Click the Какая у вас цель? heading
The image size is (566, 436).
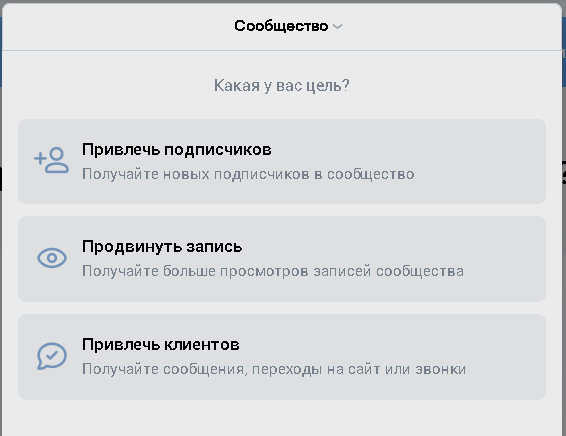tap(282, 86)
